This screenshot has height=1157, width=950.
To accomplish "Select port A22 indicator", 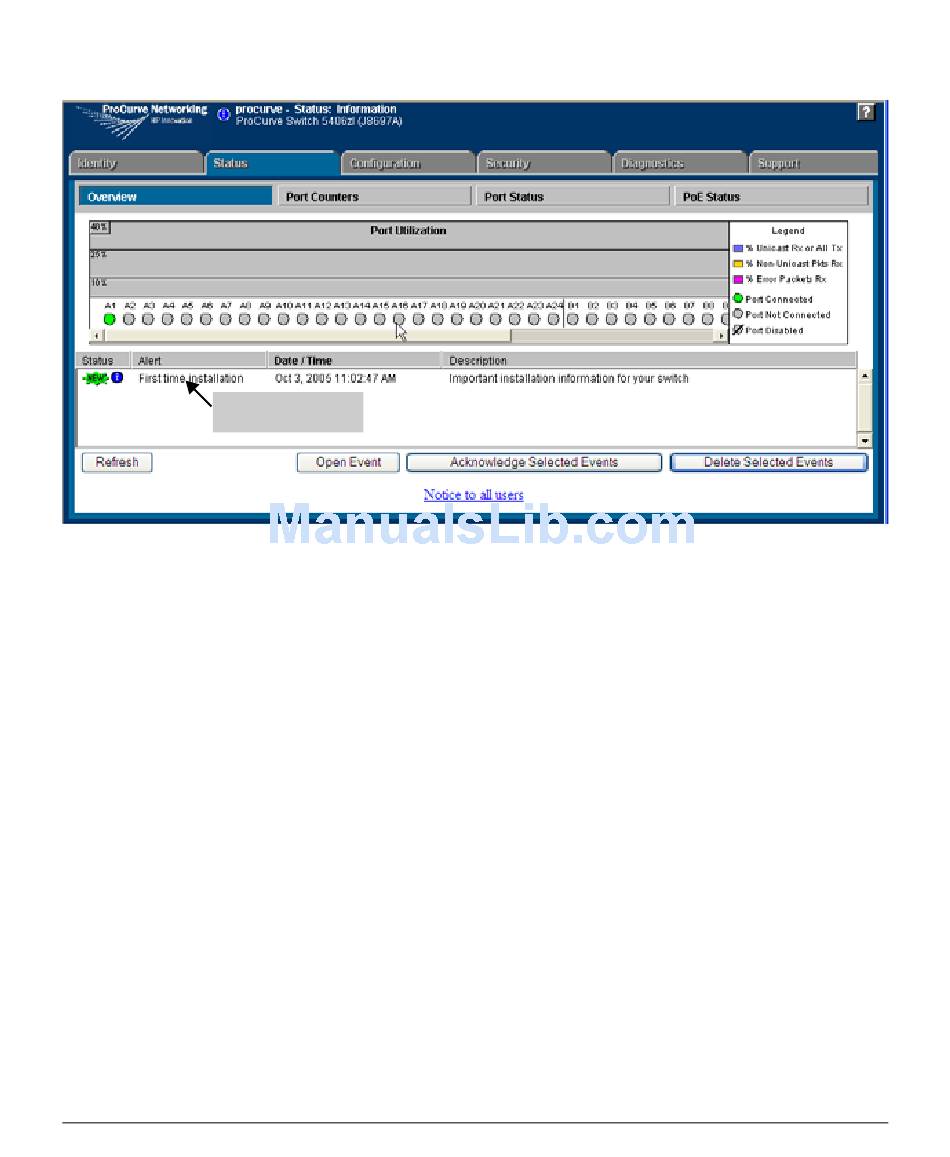I will point(514,319).
